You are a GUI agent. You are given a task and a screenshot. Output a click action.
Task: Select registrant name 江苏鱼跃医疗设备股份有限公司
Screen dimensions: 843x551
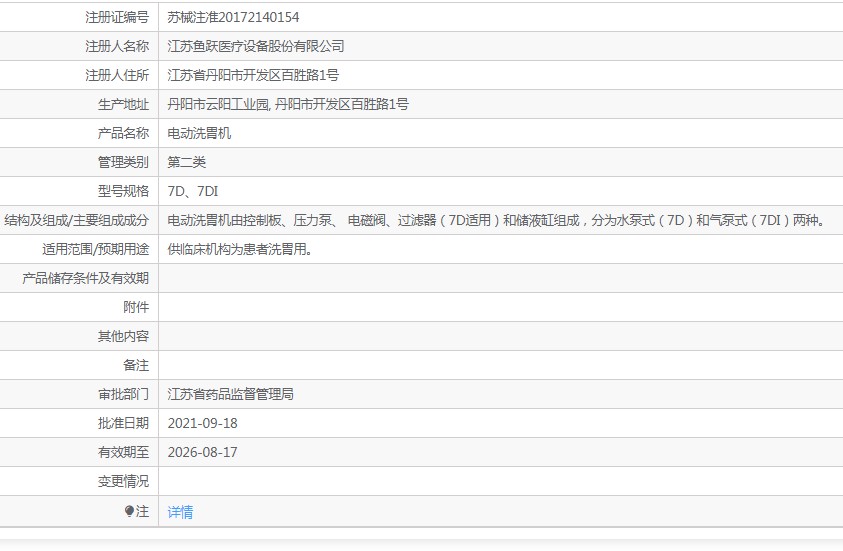[255, 46]
